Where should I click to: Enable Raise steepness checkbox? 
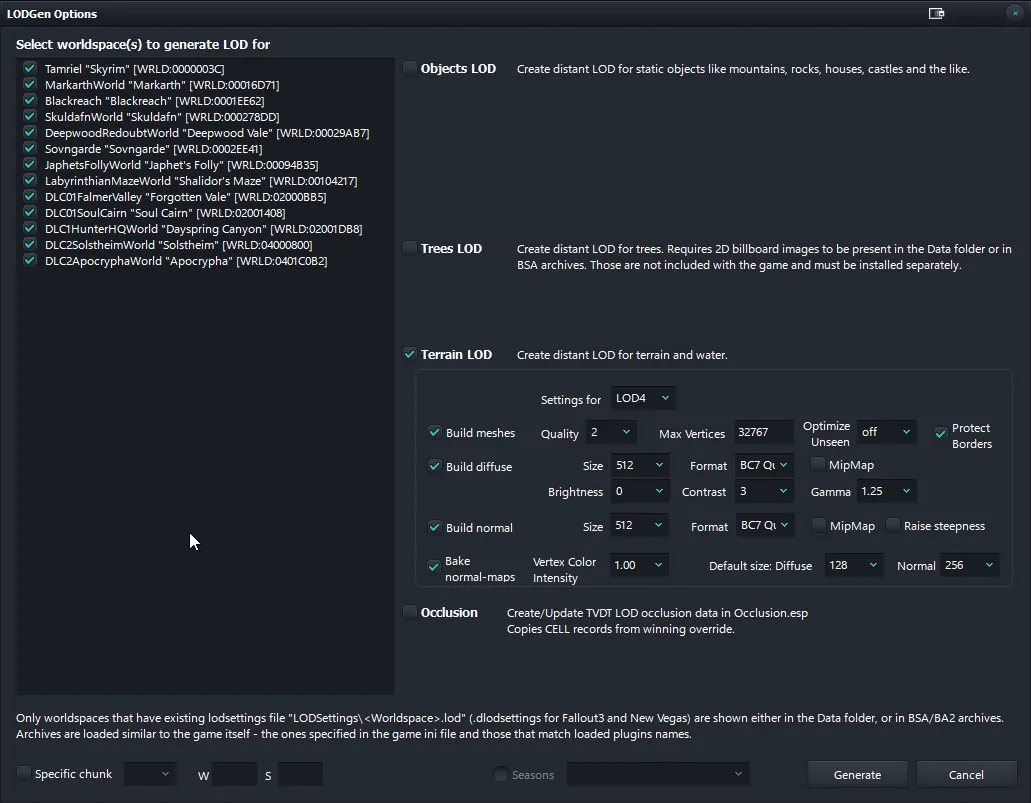892,525
